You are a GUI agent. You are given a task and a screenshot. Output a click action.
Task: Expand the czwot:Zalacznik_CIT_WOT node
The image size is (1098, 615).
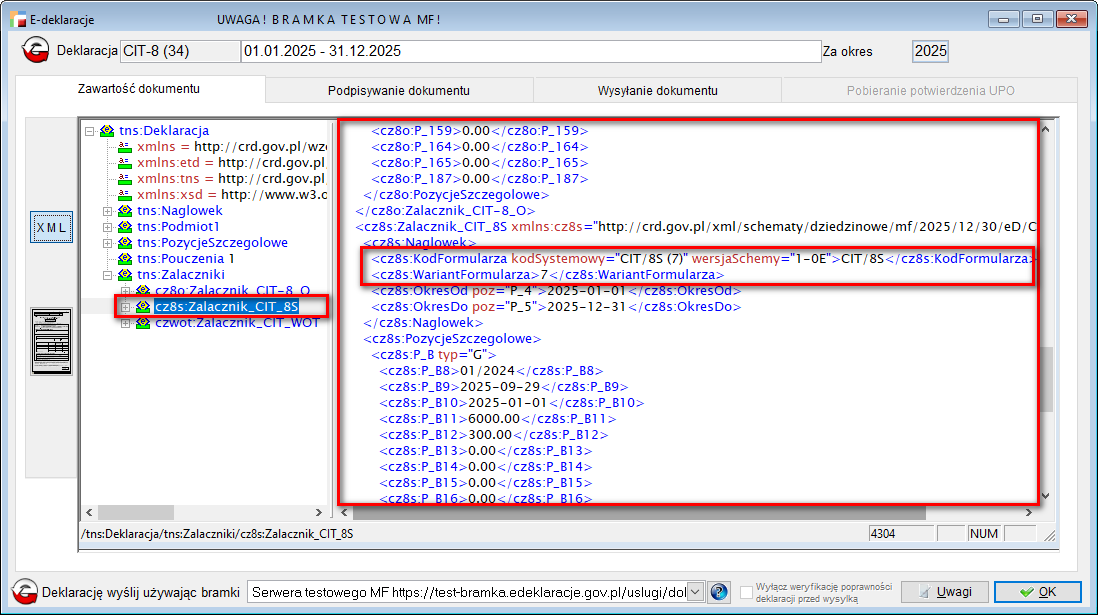(x=126, y=323)
